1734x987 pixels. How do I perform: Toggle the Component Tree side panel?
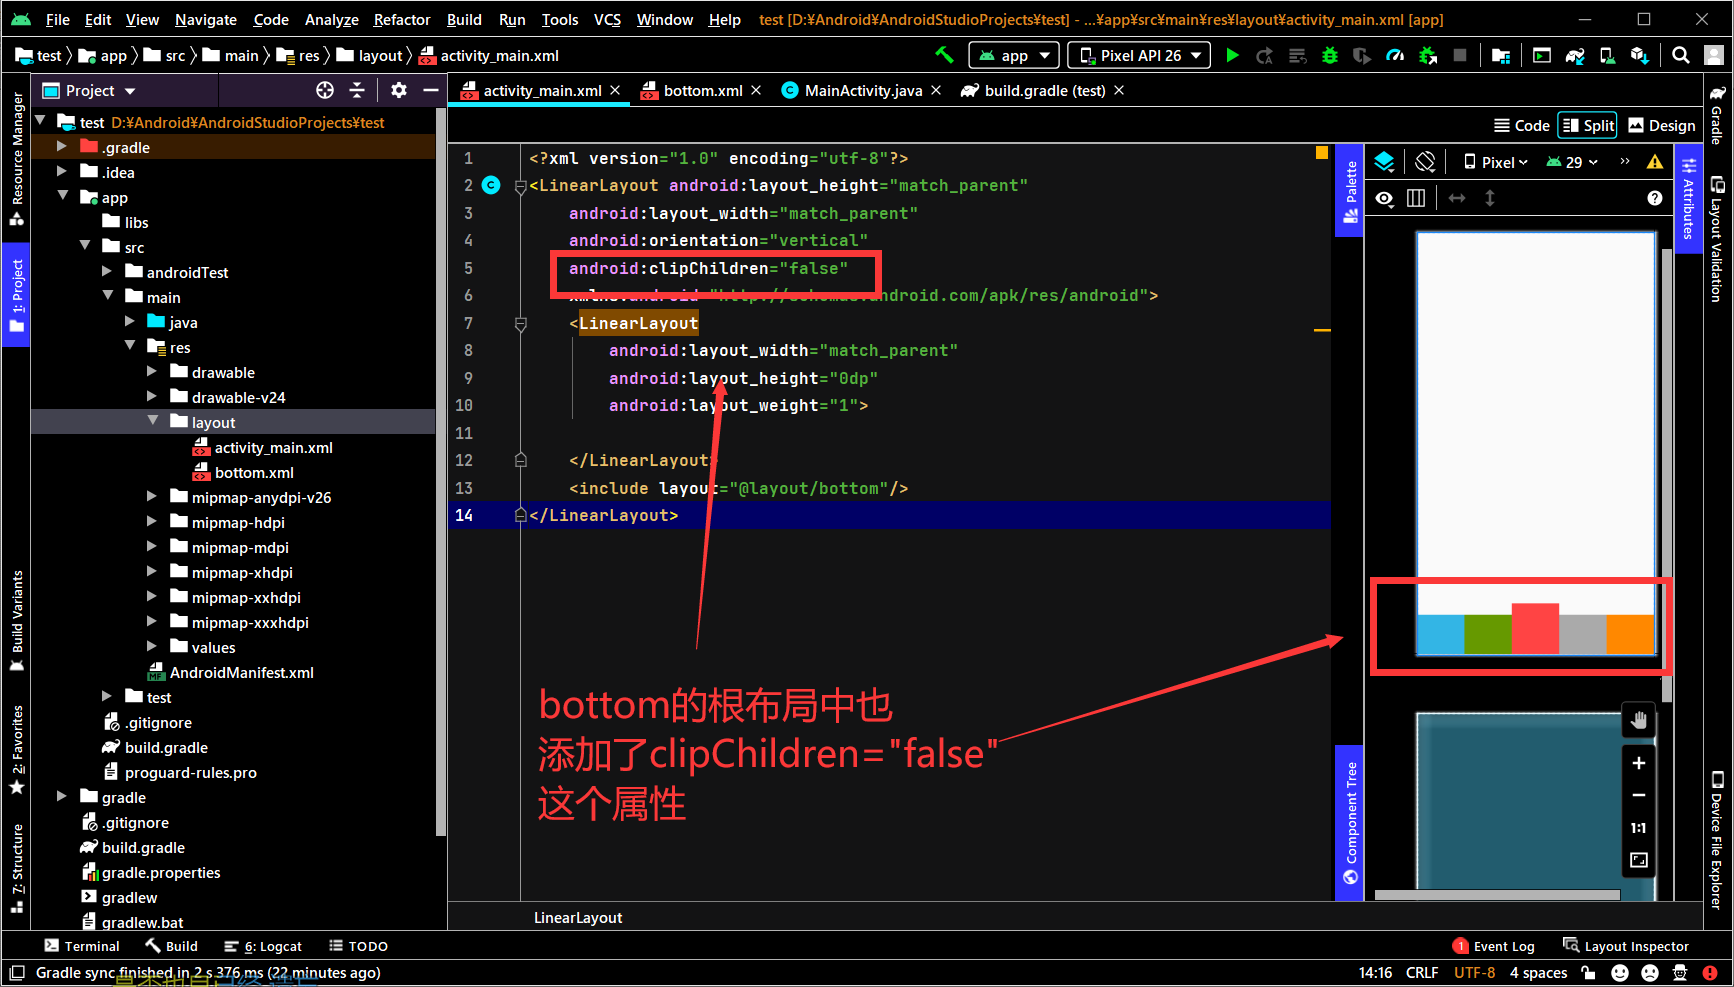(x=1350, y=823)
